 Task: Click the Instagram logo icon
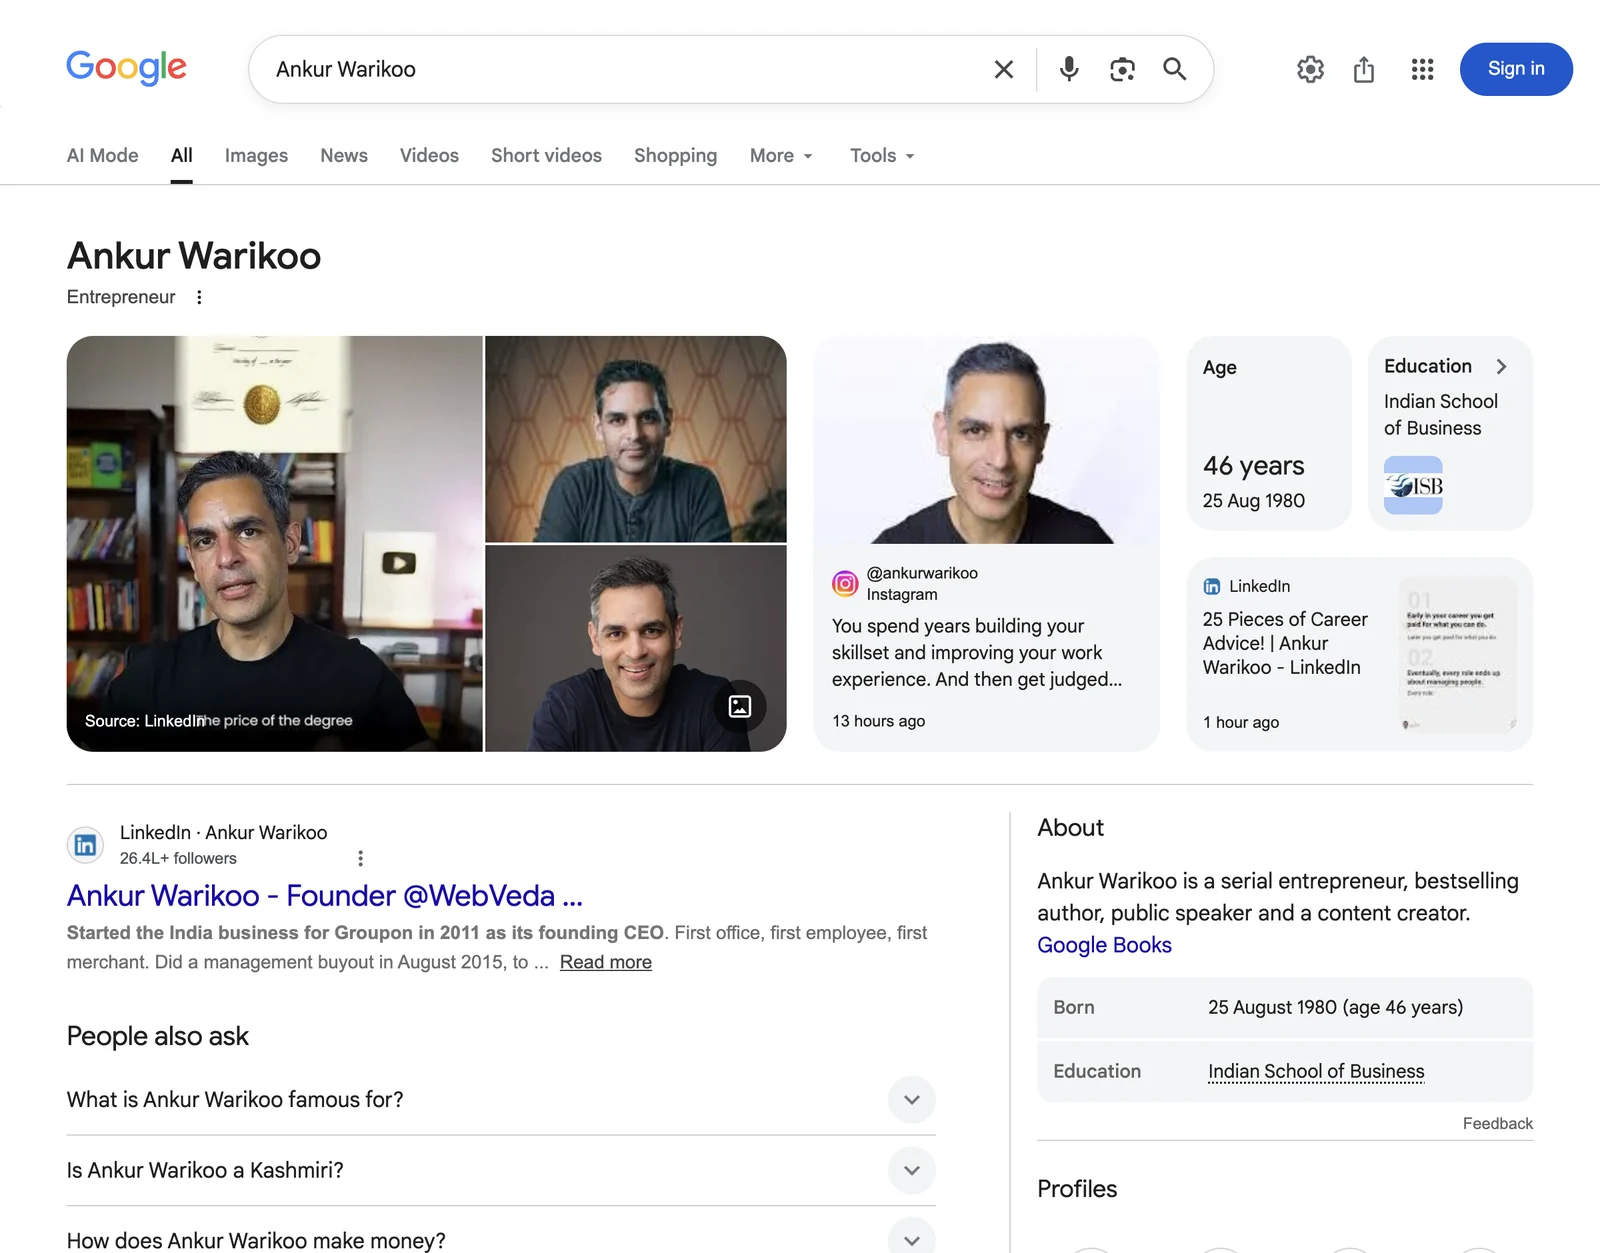(845, 583)
